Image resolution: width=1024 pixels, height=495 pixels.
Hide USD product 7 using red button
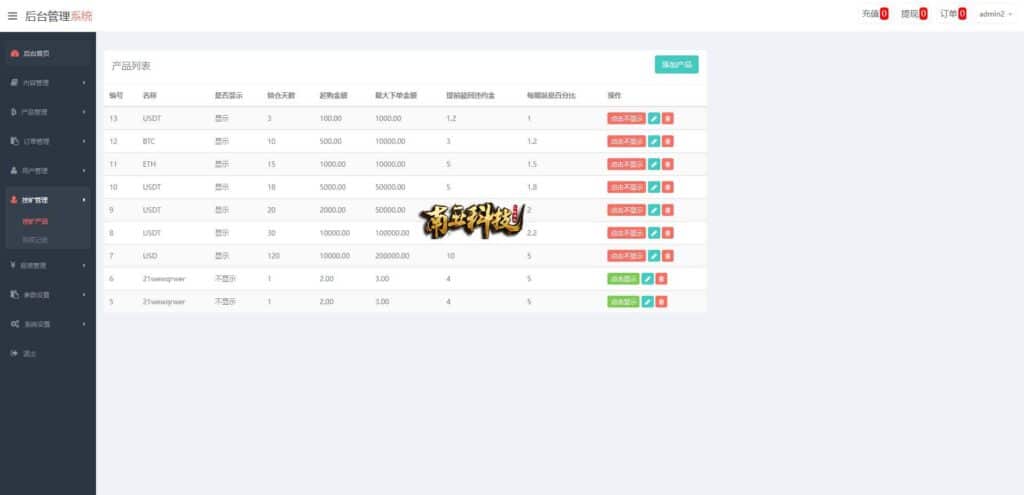pos(626,255)
